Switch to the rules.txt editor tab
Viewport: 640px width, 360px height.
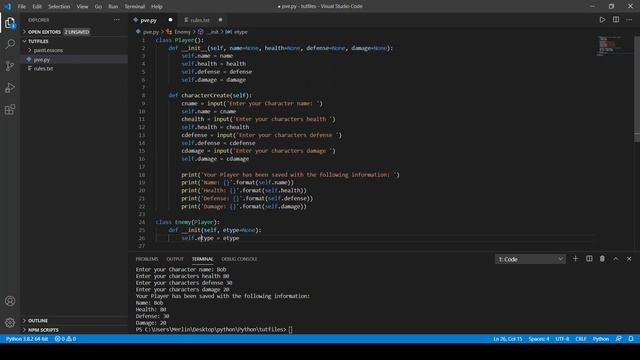(200, 20)
